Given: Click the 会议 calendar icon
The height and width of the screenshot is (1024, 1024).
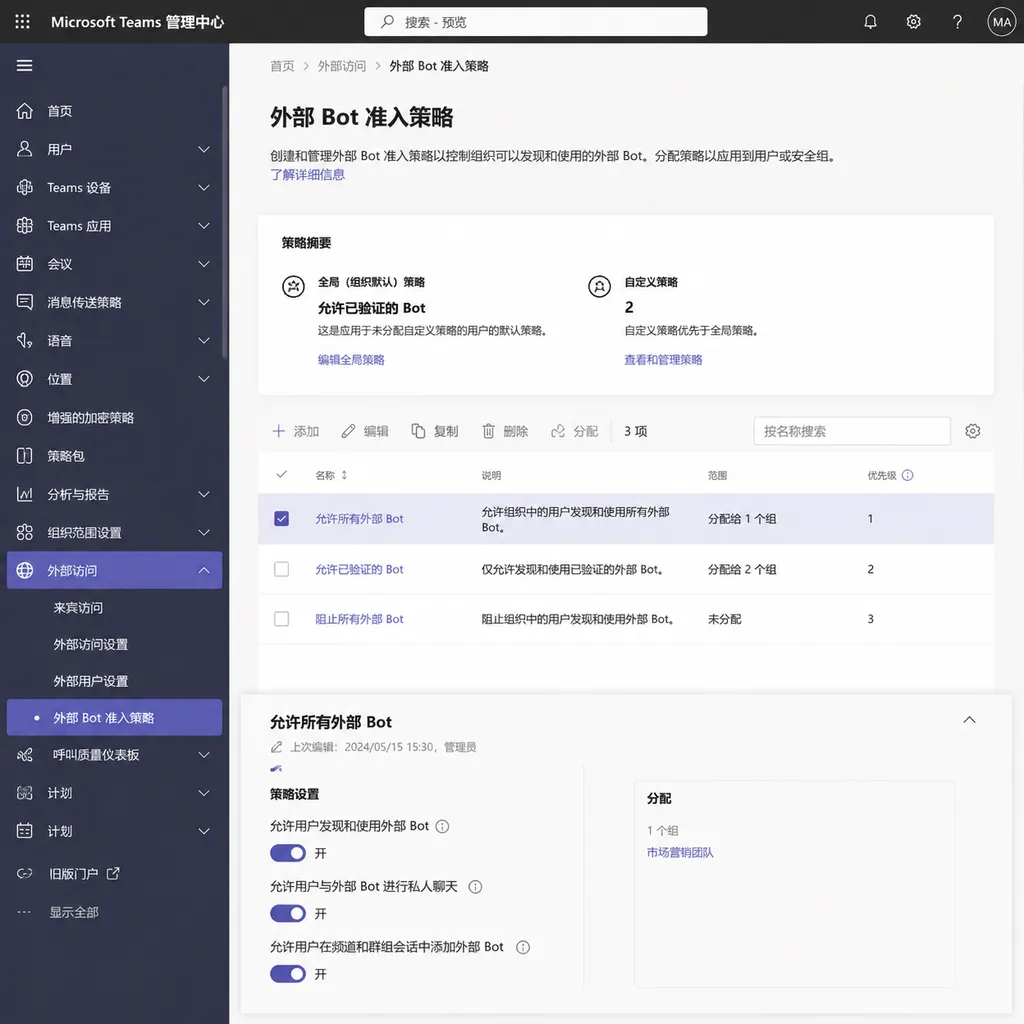Looking at the screenshot, I should [24, 264].
